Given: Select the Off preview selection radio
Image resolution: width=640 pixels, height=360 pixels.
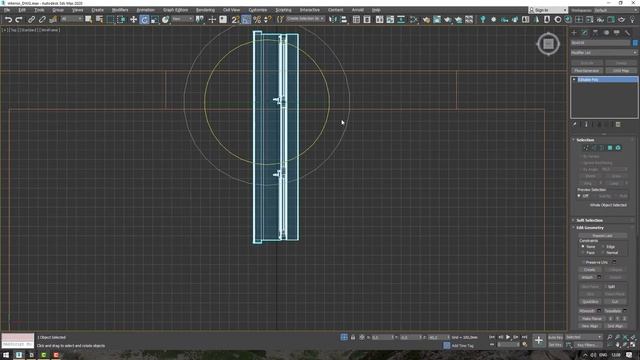Looking at the screenshot, I should click(x=579, y=196).
